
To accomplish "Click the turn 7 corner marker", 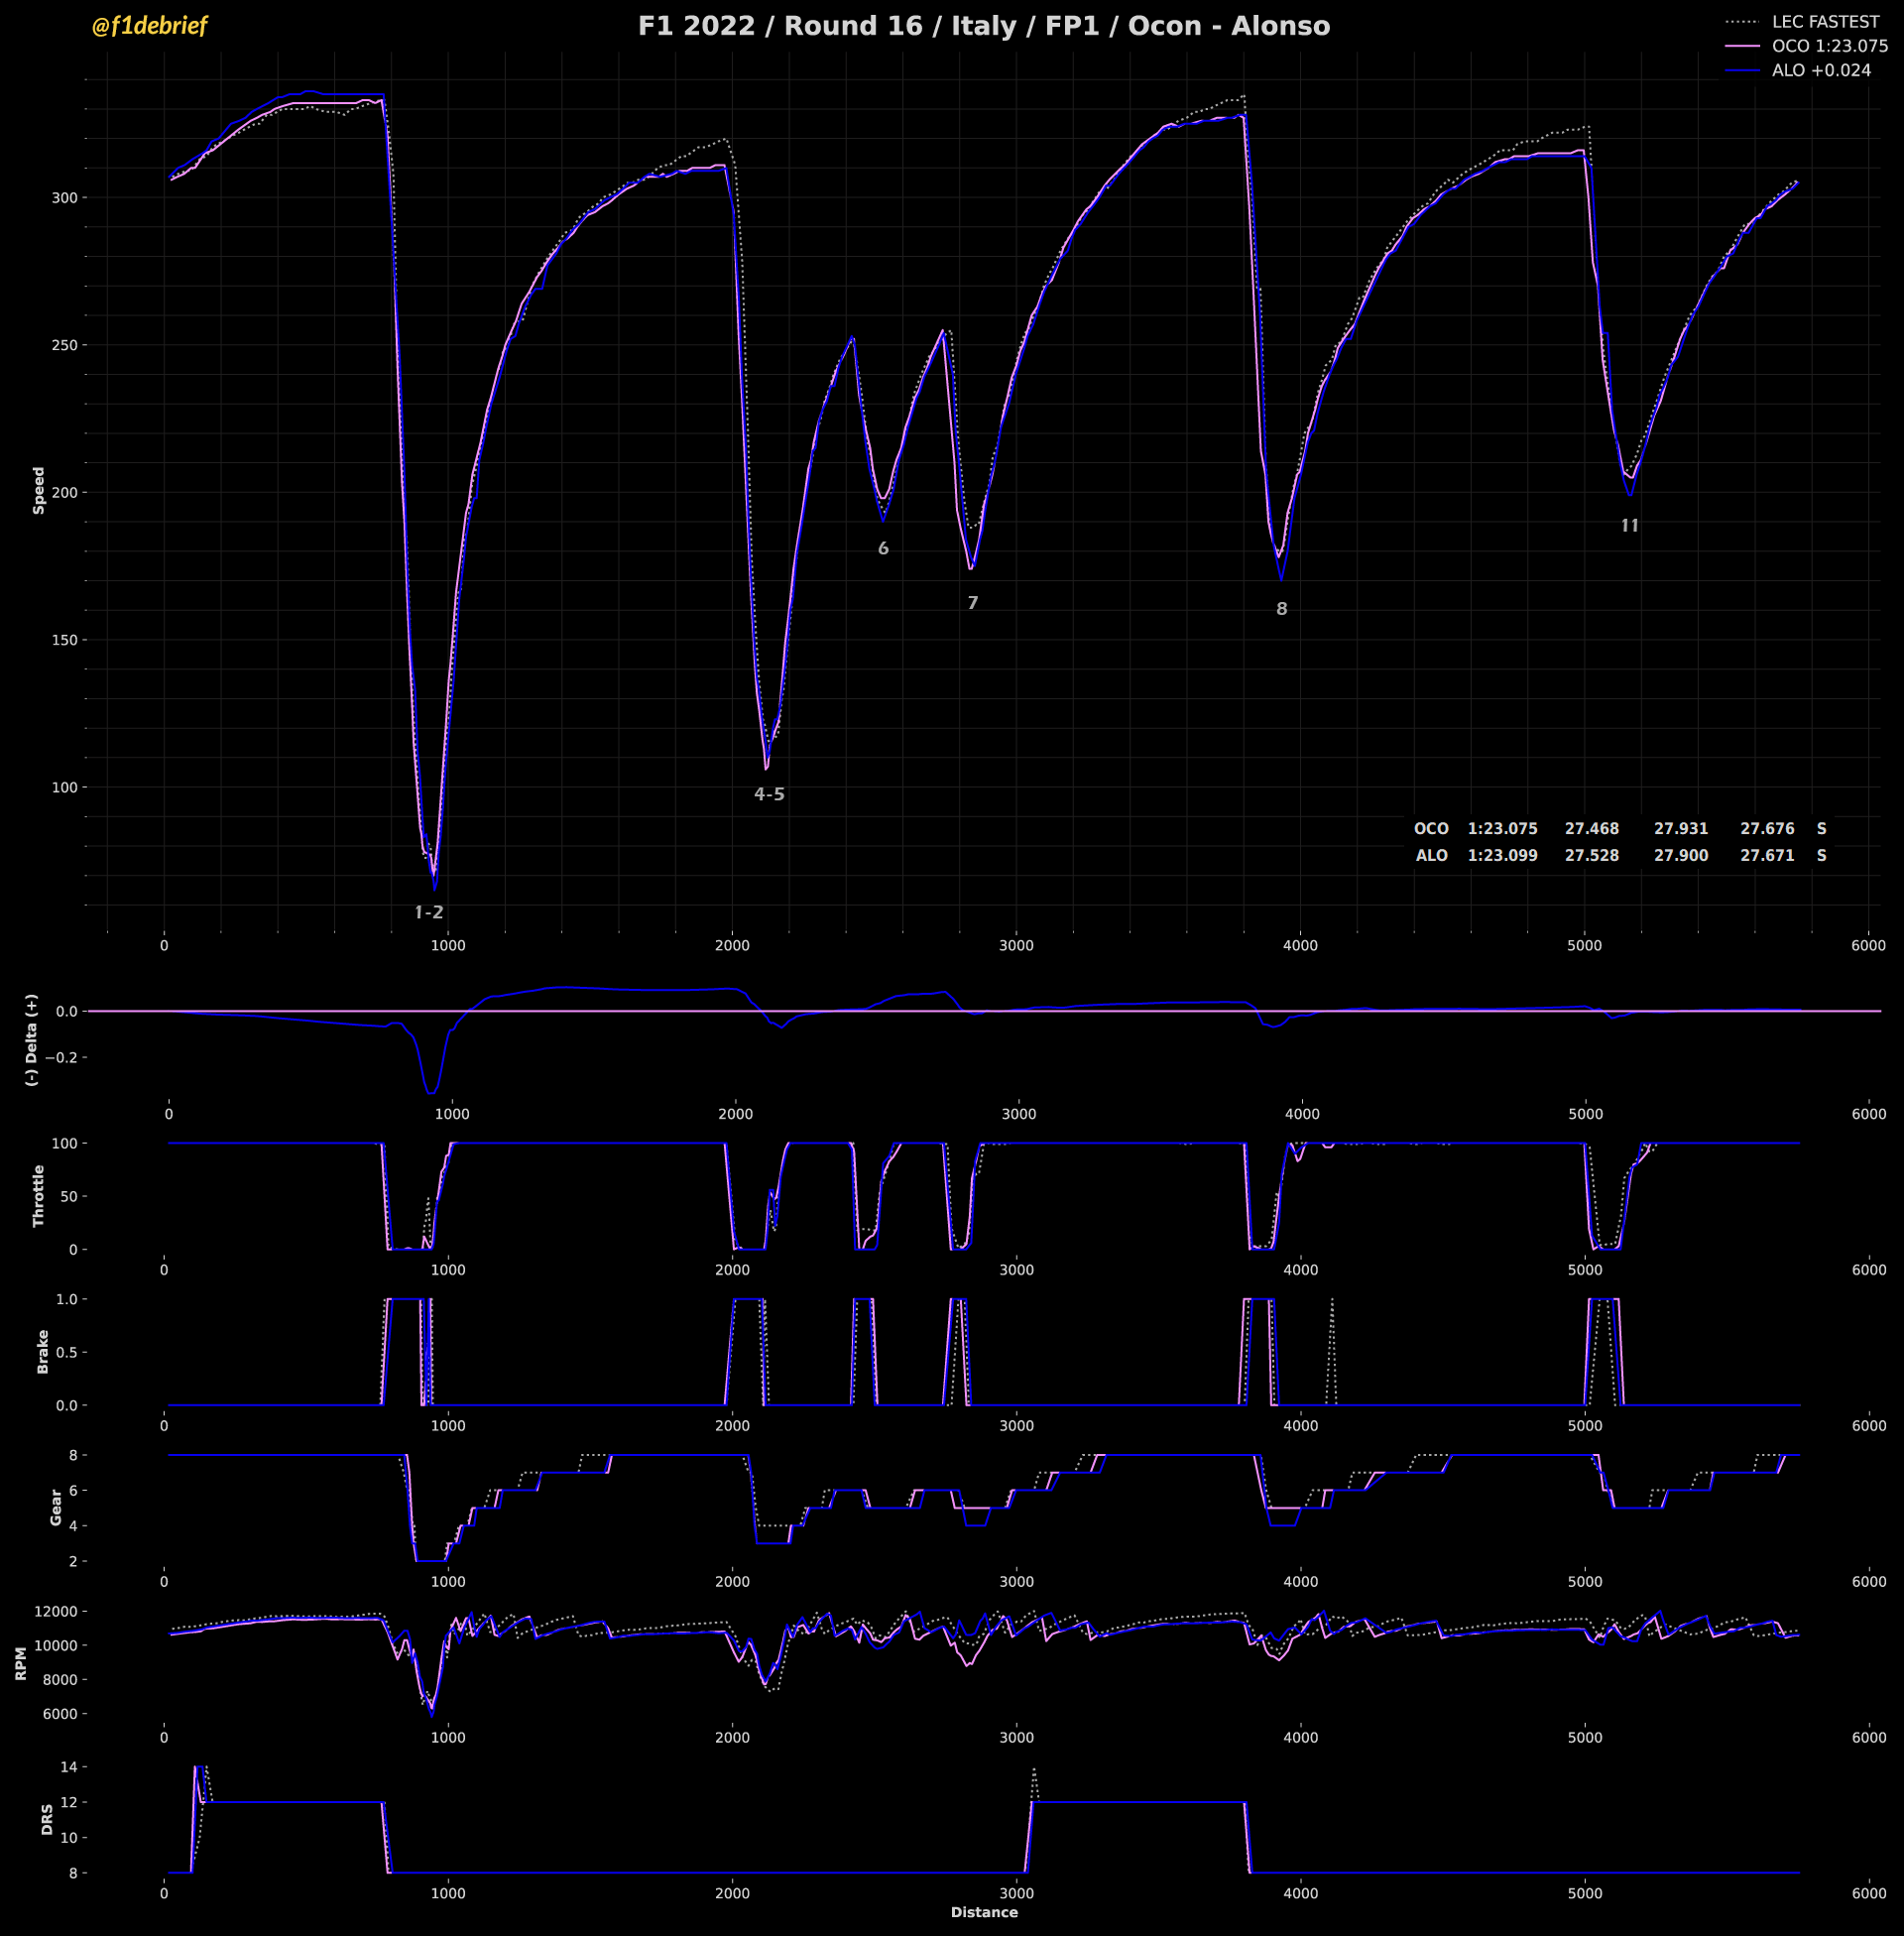I will (973, 603).
